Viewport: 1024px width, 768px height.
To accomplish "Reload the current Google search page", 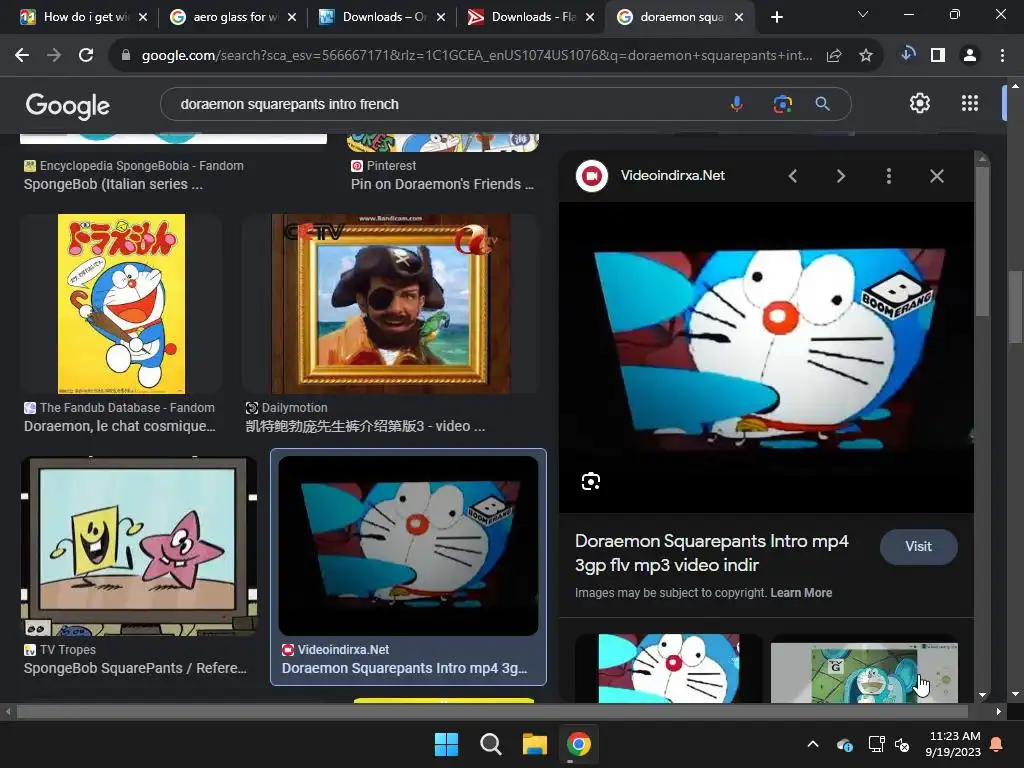I will click(x=86, y=56).
